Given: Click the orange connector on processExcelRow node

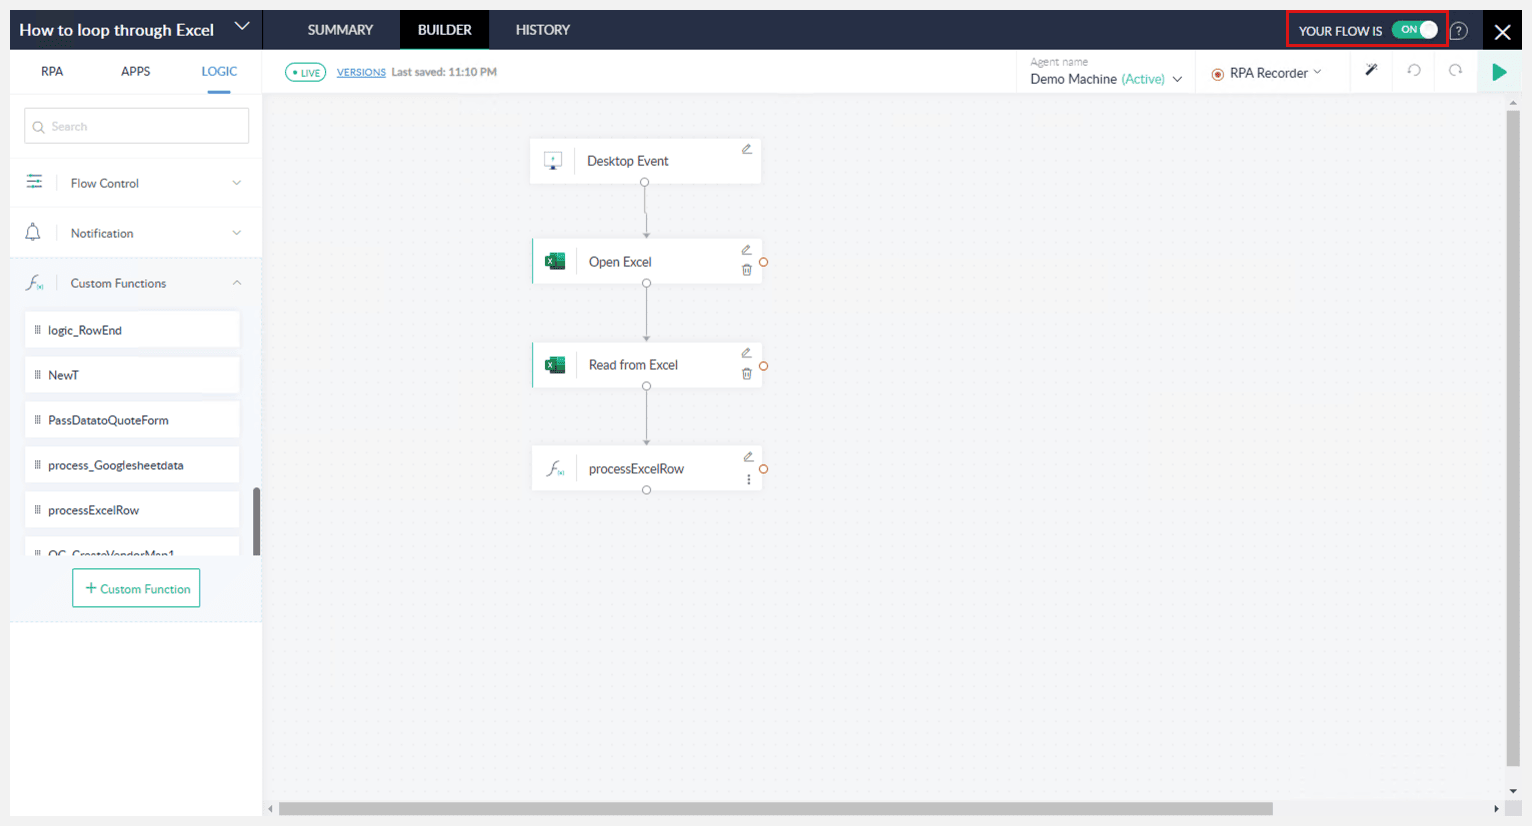Looking at the screenshot, I should 763,469.
